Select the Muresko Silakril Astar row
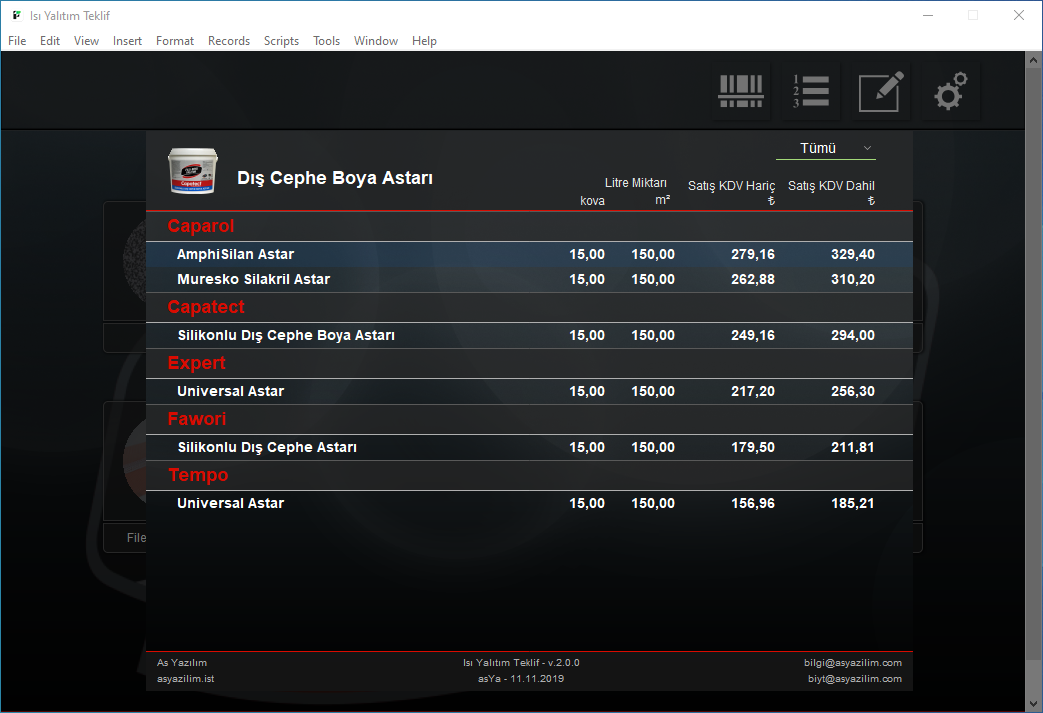This screenshot has height=713, width=1043. [529, 279]
